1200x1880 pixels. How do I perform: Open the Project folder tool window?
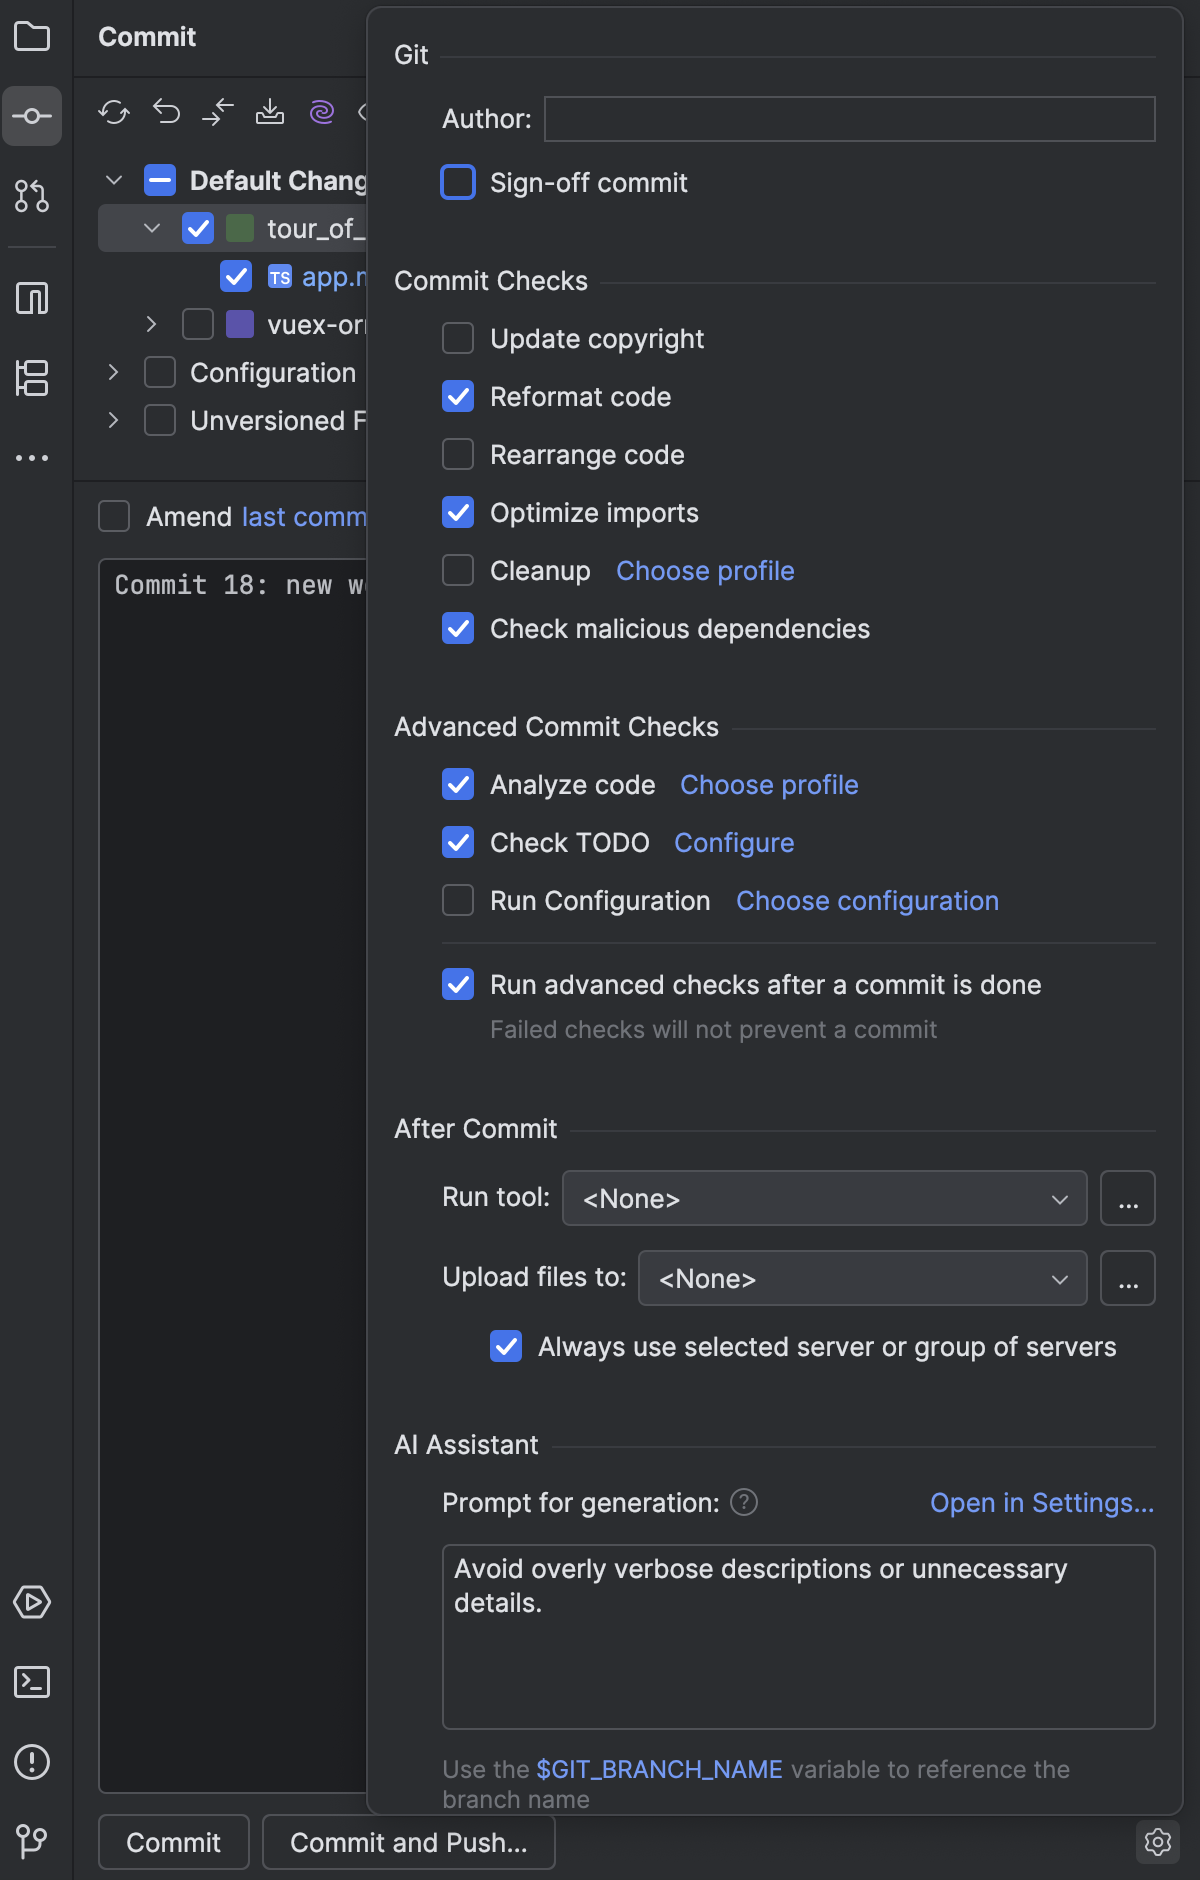tap(32, 37)
